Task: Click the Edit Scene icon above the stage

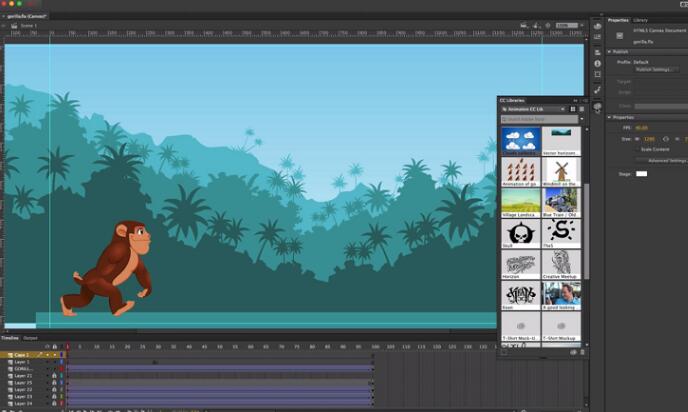Action: point(523,25)
